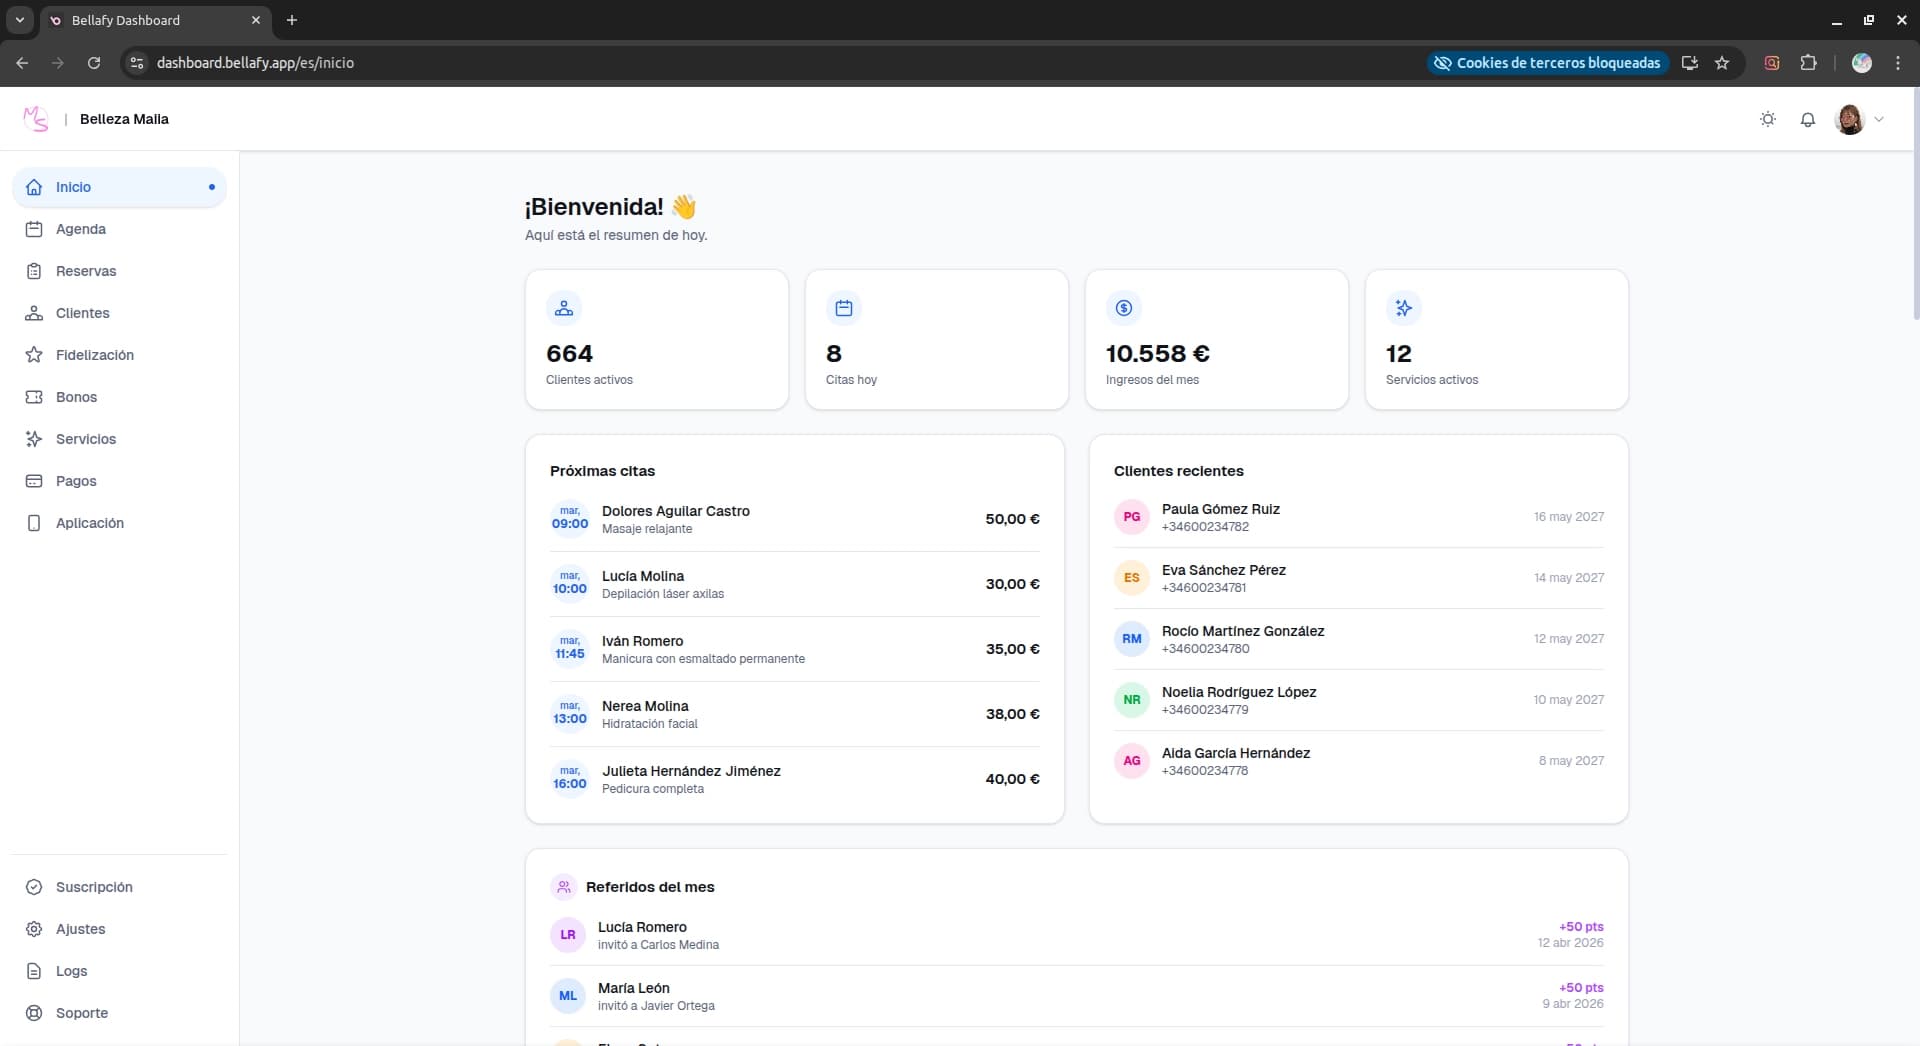Viewport: 1920px width, 1046px height.
Task: Bookmark the page with the star icon
Action: coord(1722,62)
